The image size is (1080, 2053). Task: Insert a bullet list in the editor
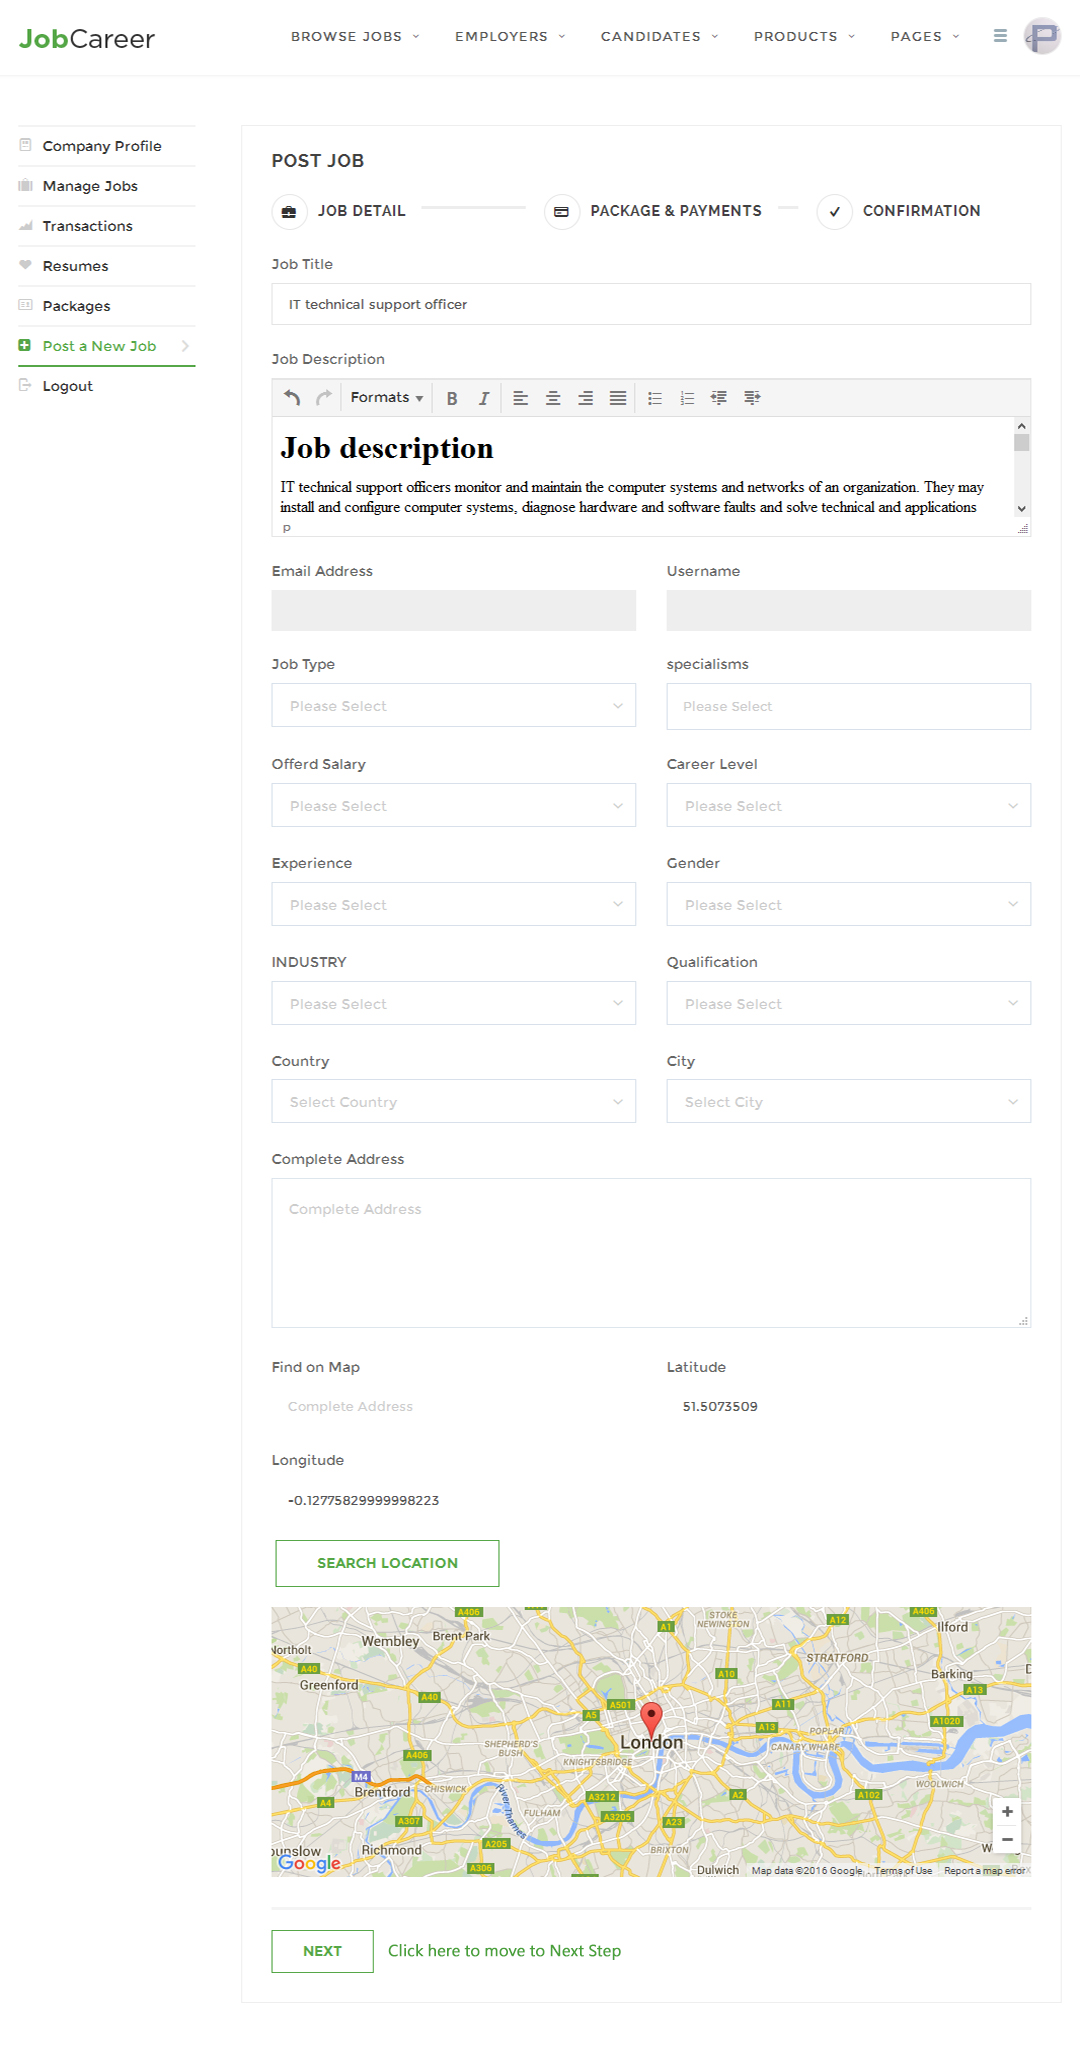click(x=655, y=398)
